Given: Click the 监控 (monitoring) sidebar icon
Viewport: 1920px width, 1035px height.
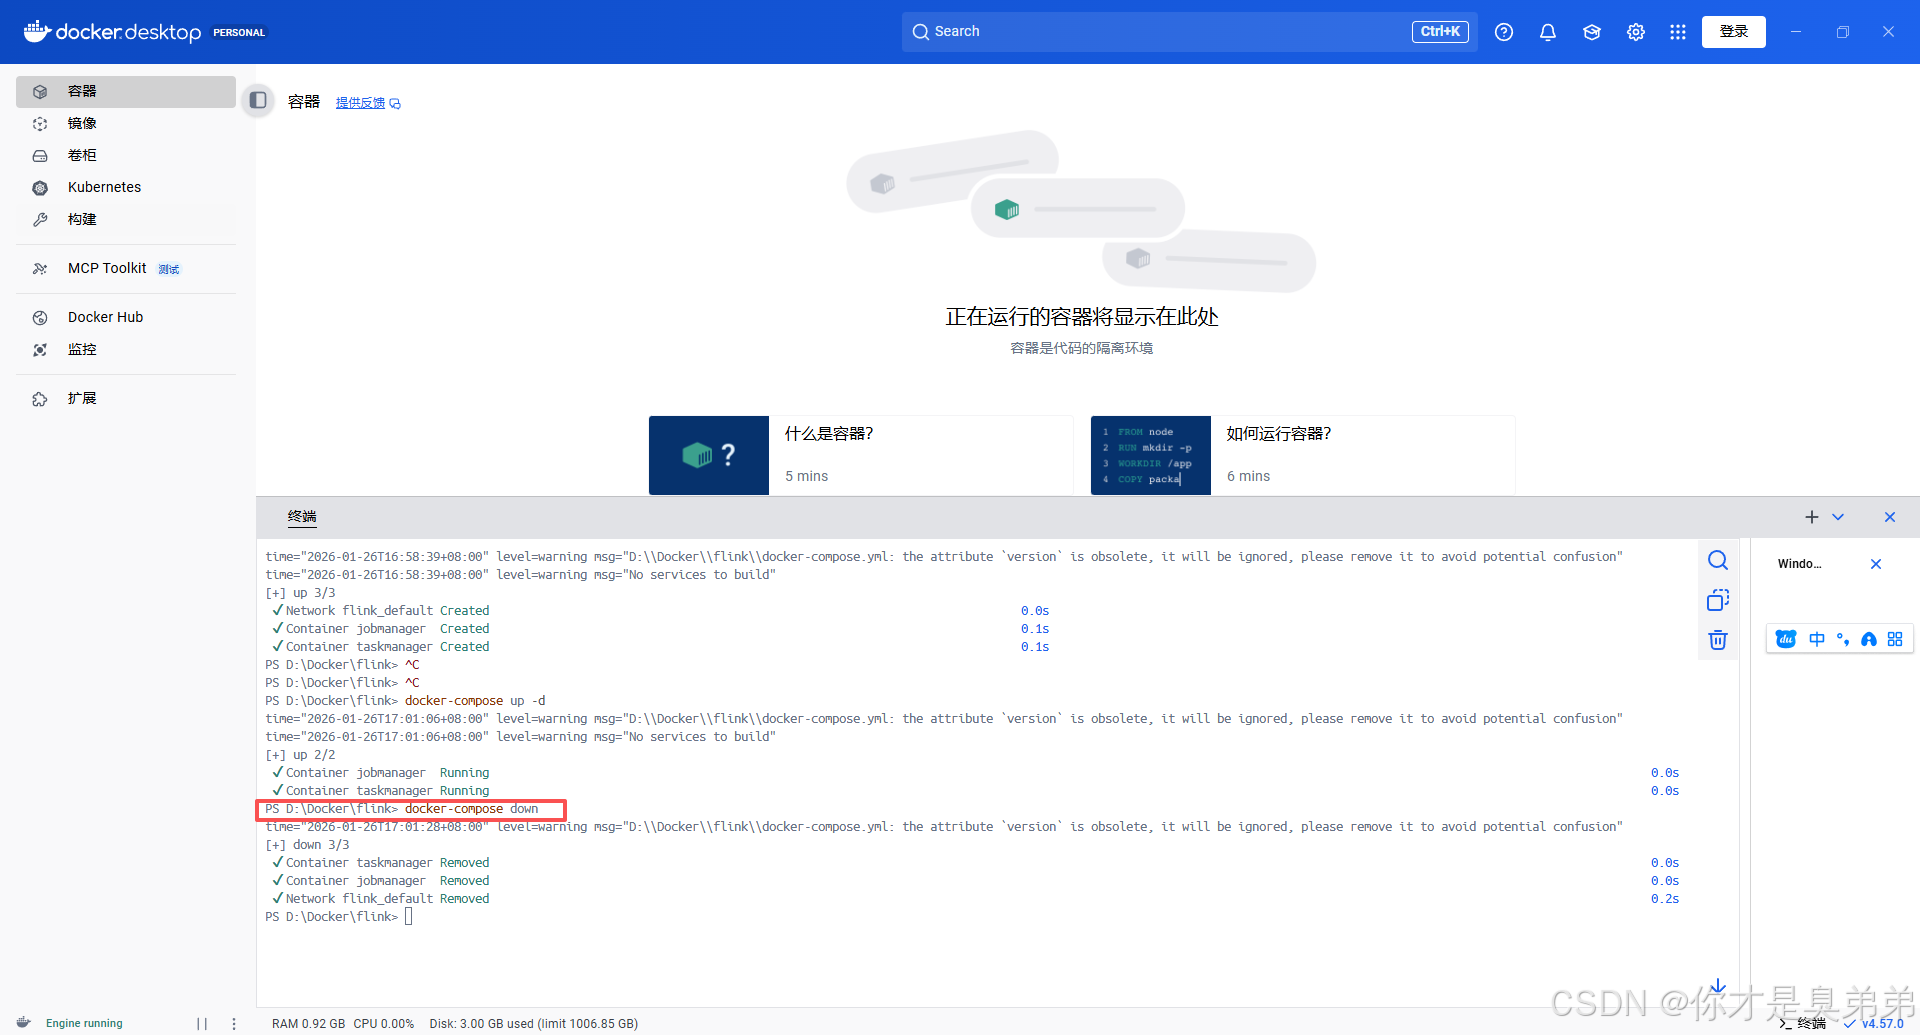Looking at the screenshot, I should pos(40,349).
